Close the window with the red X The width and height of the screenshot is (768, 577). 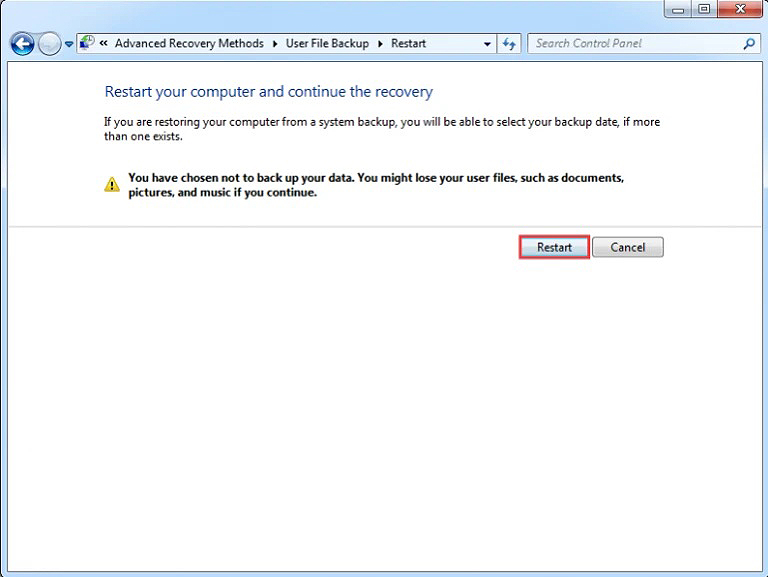point(740,9)
